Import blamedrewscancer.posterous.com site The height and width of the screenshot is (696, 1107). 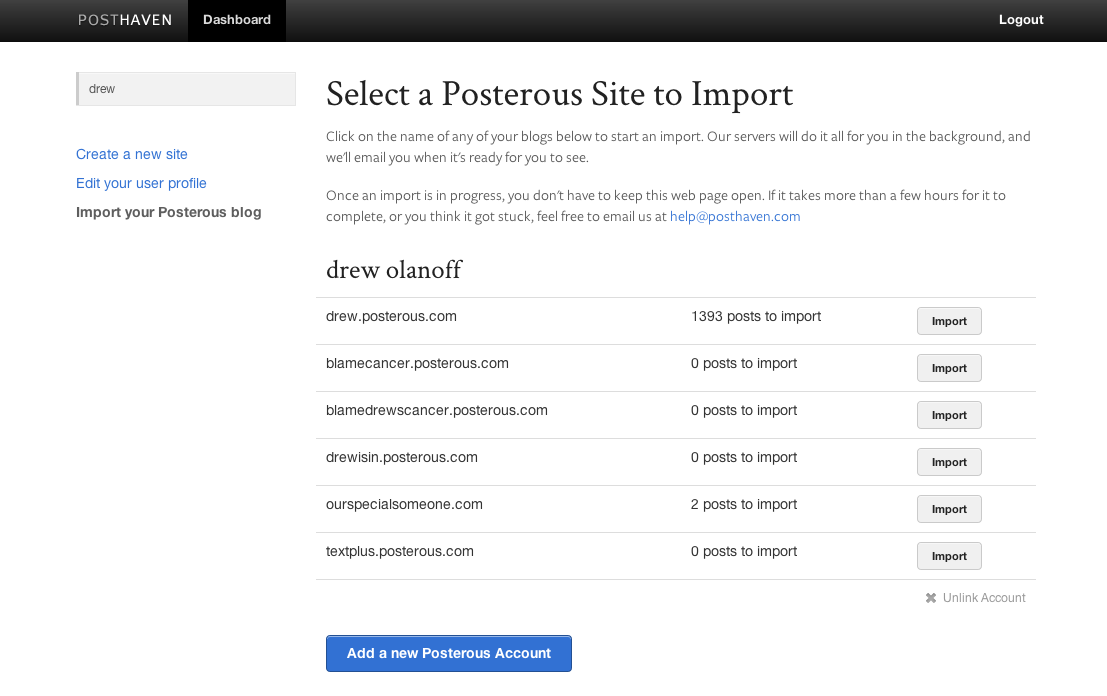pyautogui.click(x=949, y=415)
